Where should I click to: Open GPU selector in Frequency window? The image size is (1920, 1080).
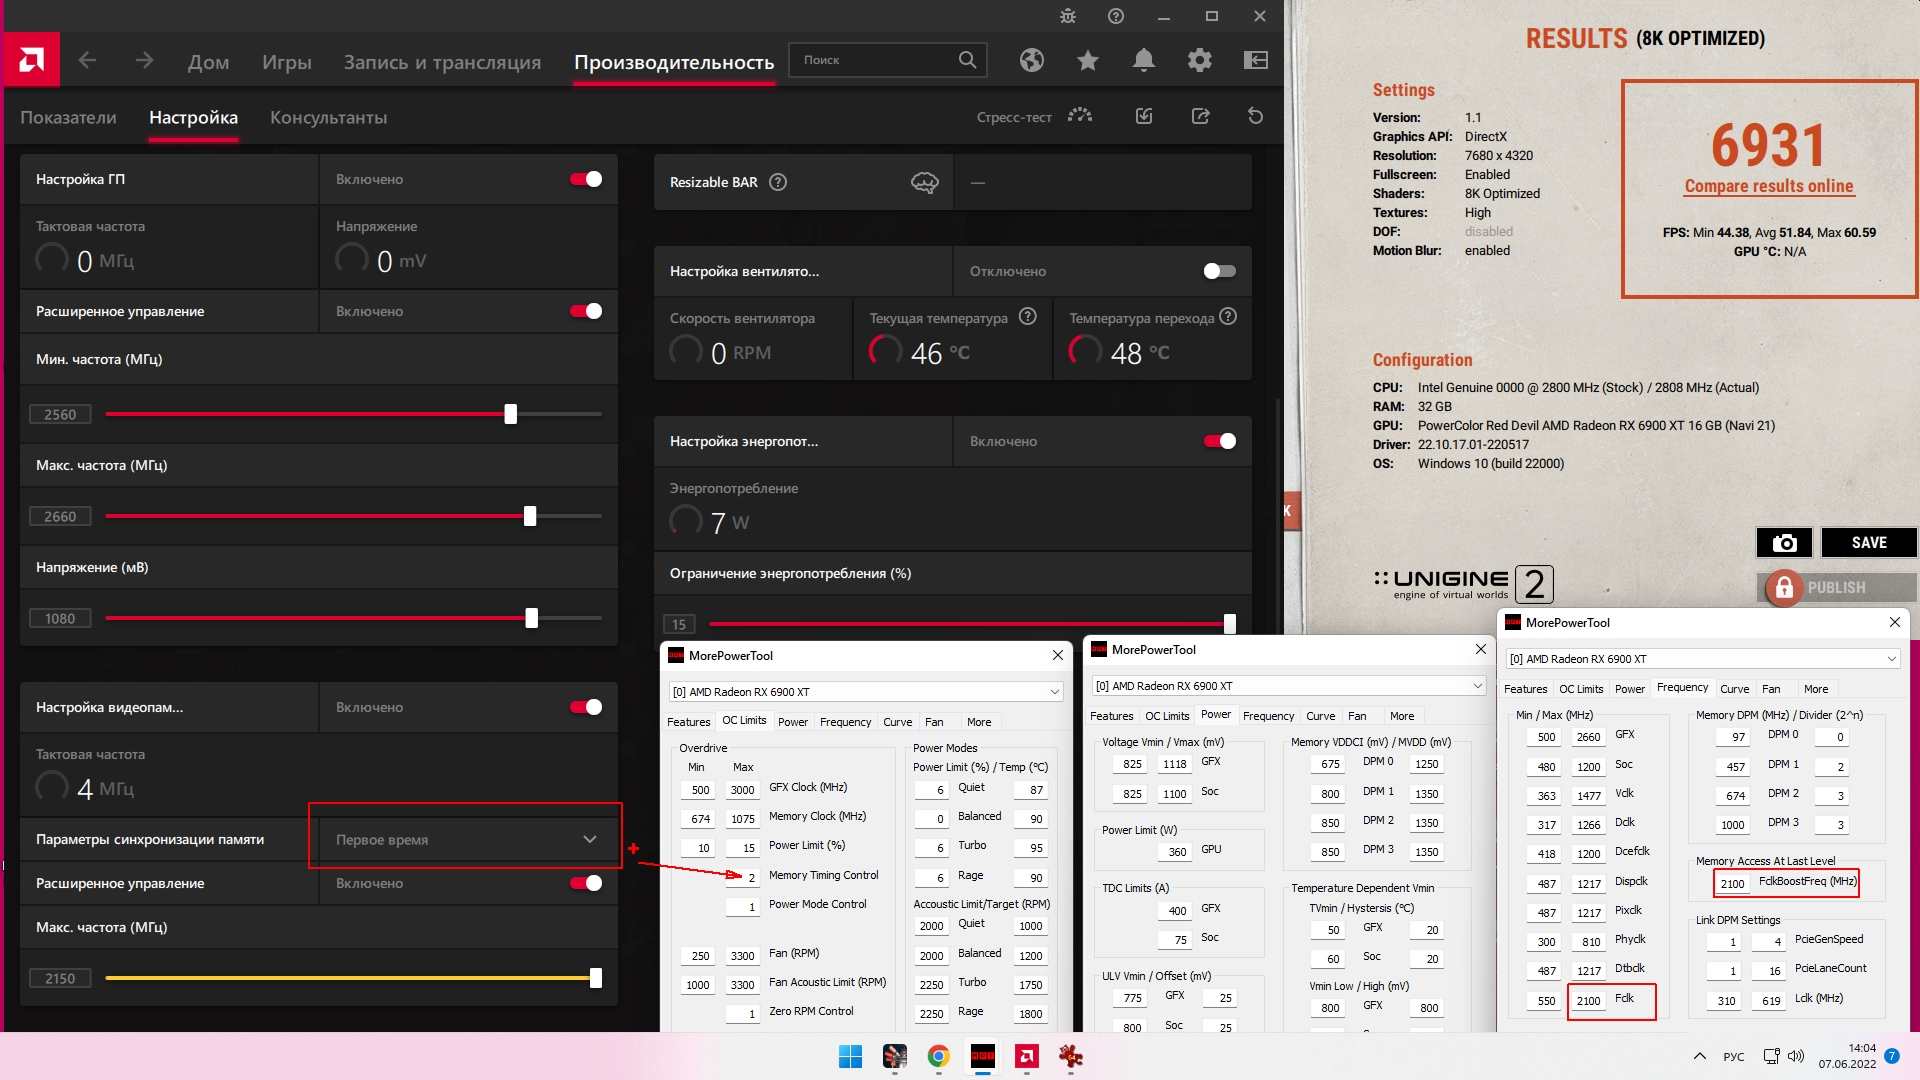[1702, 658]
